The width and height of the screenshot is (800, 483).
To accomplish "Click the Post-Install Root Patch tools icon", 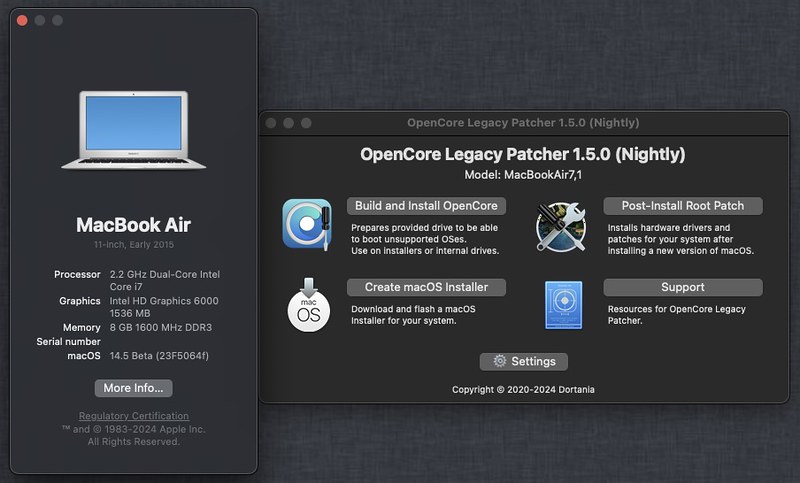I will (560, 226).
